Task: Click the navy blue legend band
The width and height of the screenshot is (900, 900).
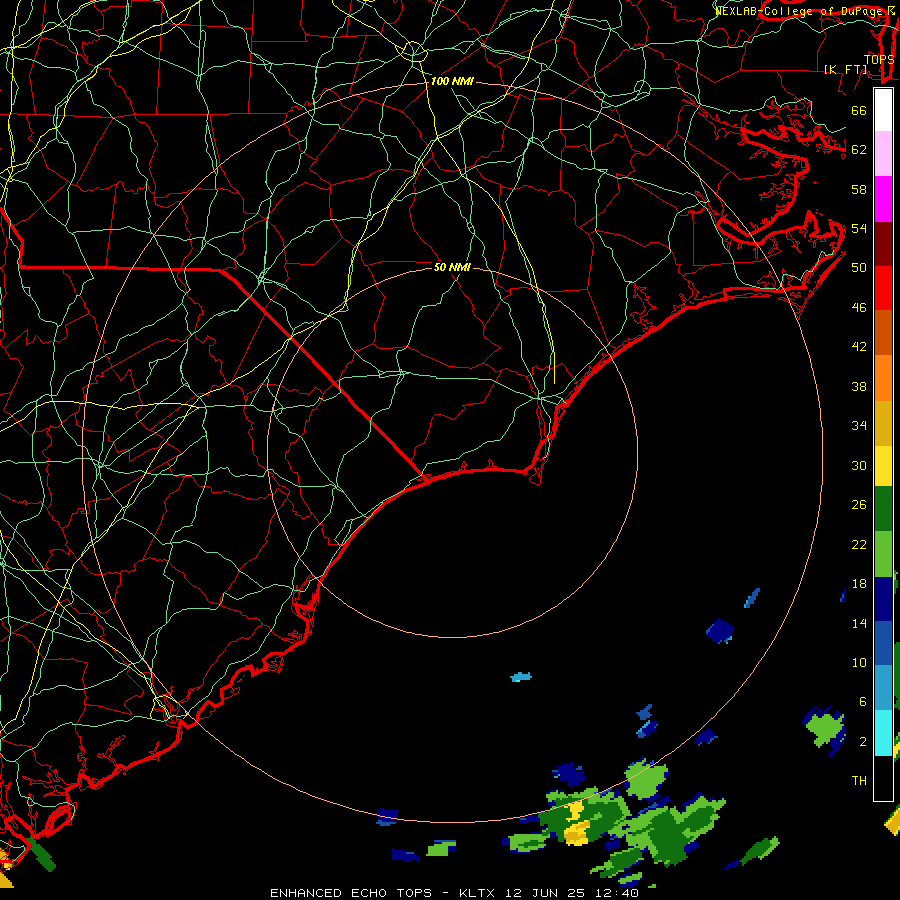Action: (x=883, y=599)
